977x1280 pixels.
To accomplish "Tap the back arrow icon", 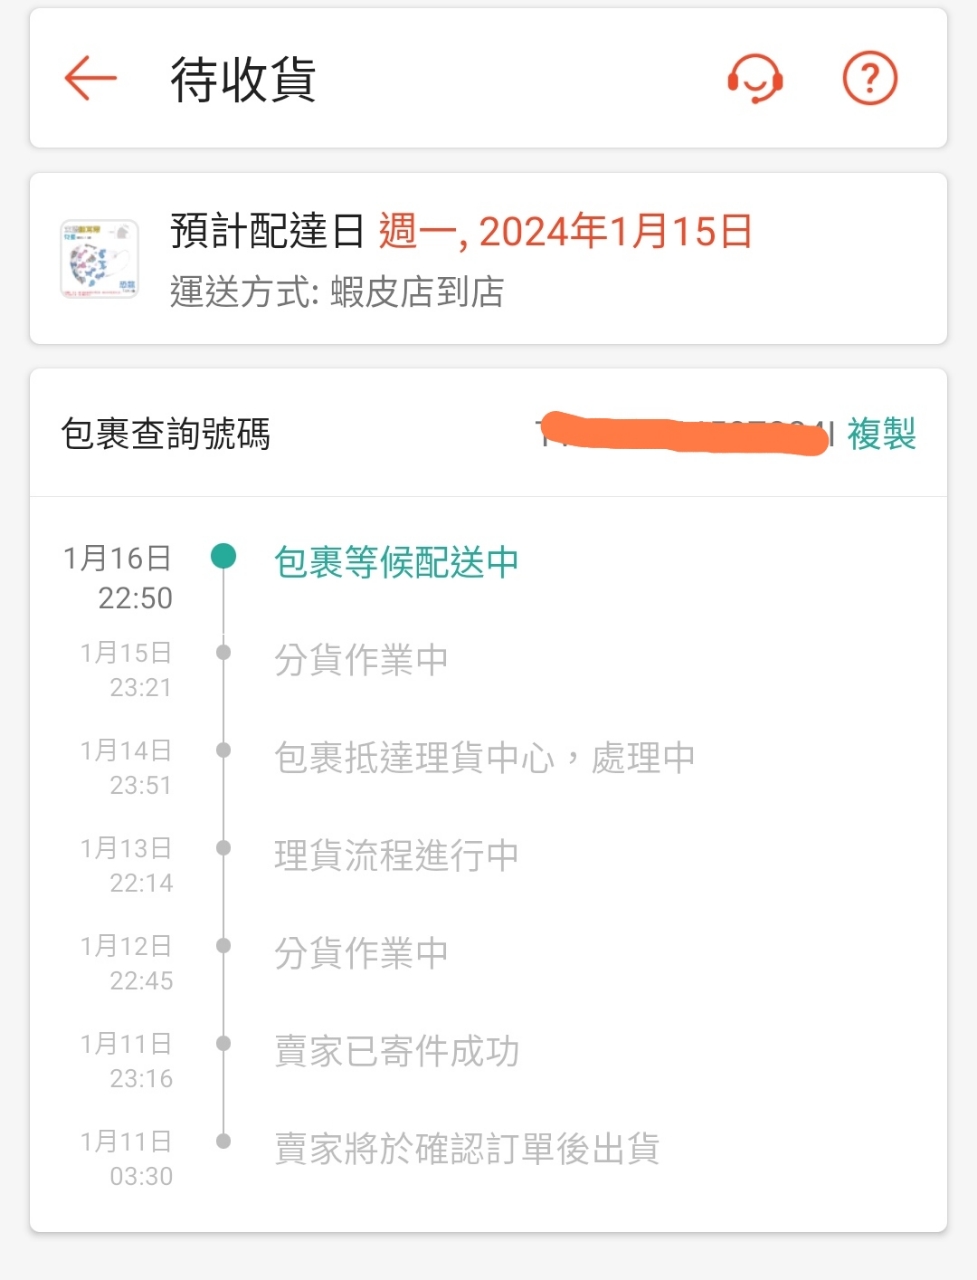I will click(91, 79).
